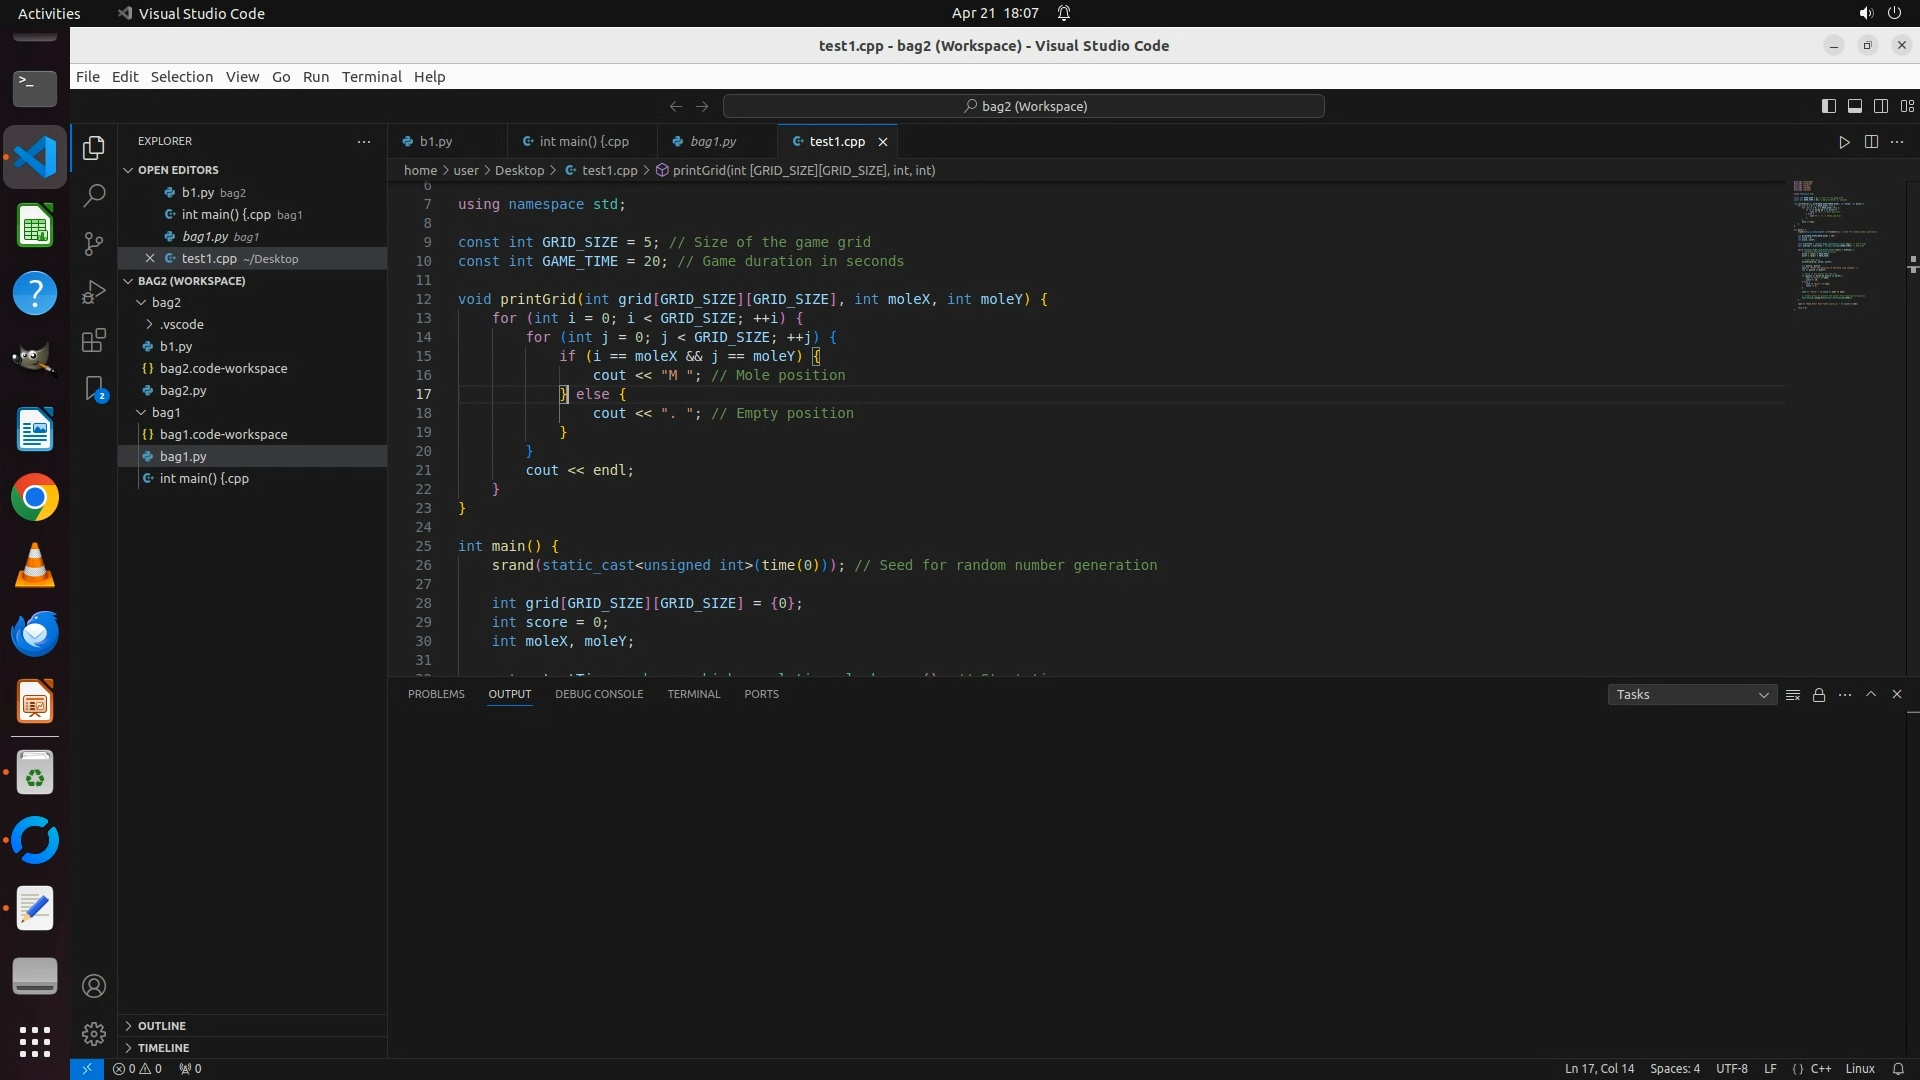Open the Search view in activity bar
The width and height of the screenshot is (1920, 1080).
(94, 196)
